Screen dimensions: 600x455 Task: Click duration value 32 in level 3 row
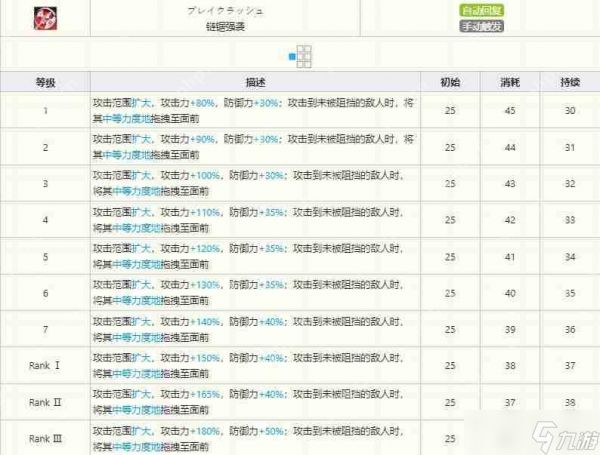(x=570, y=184)
